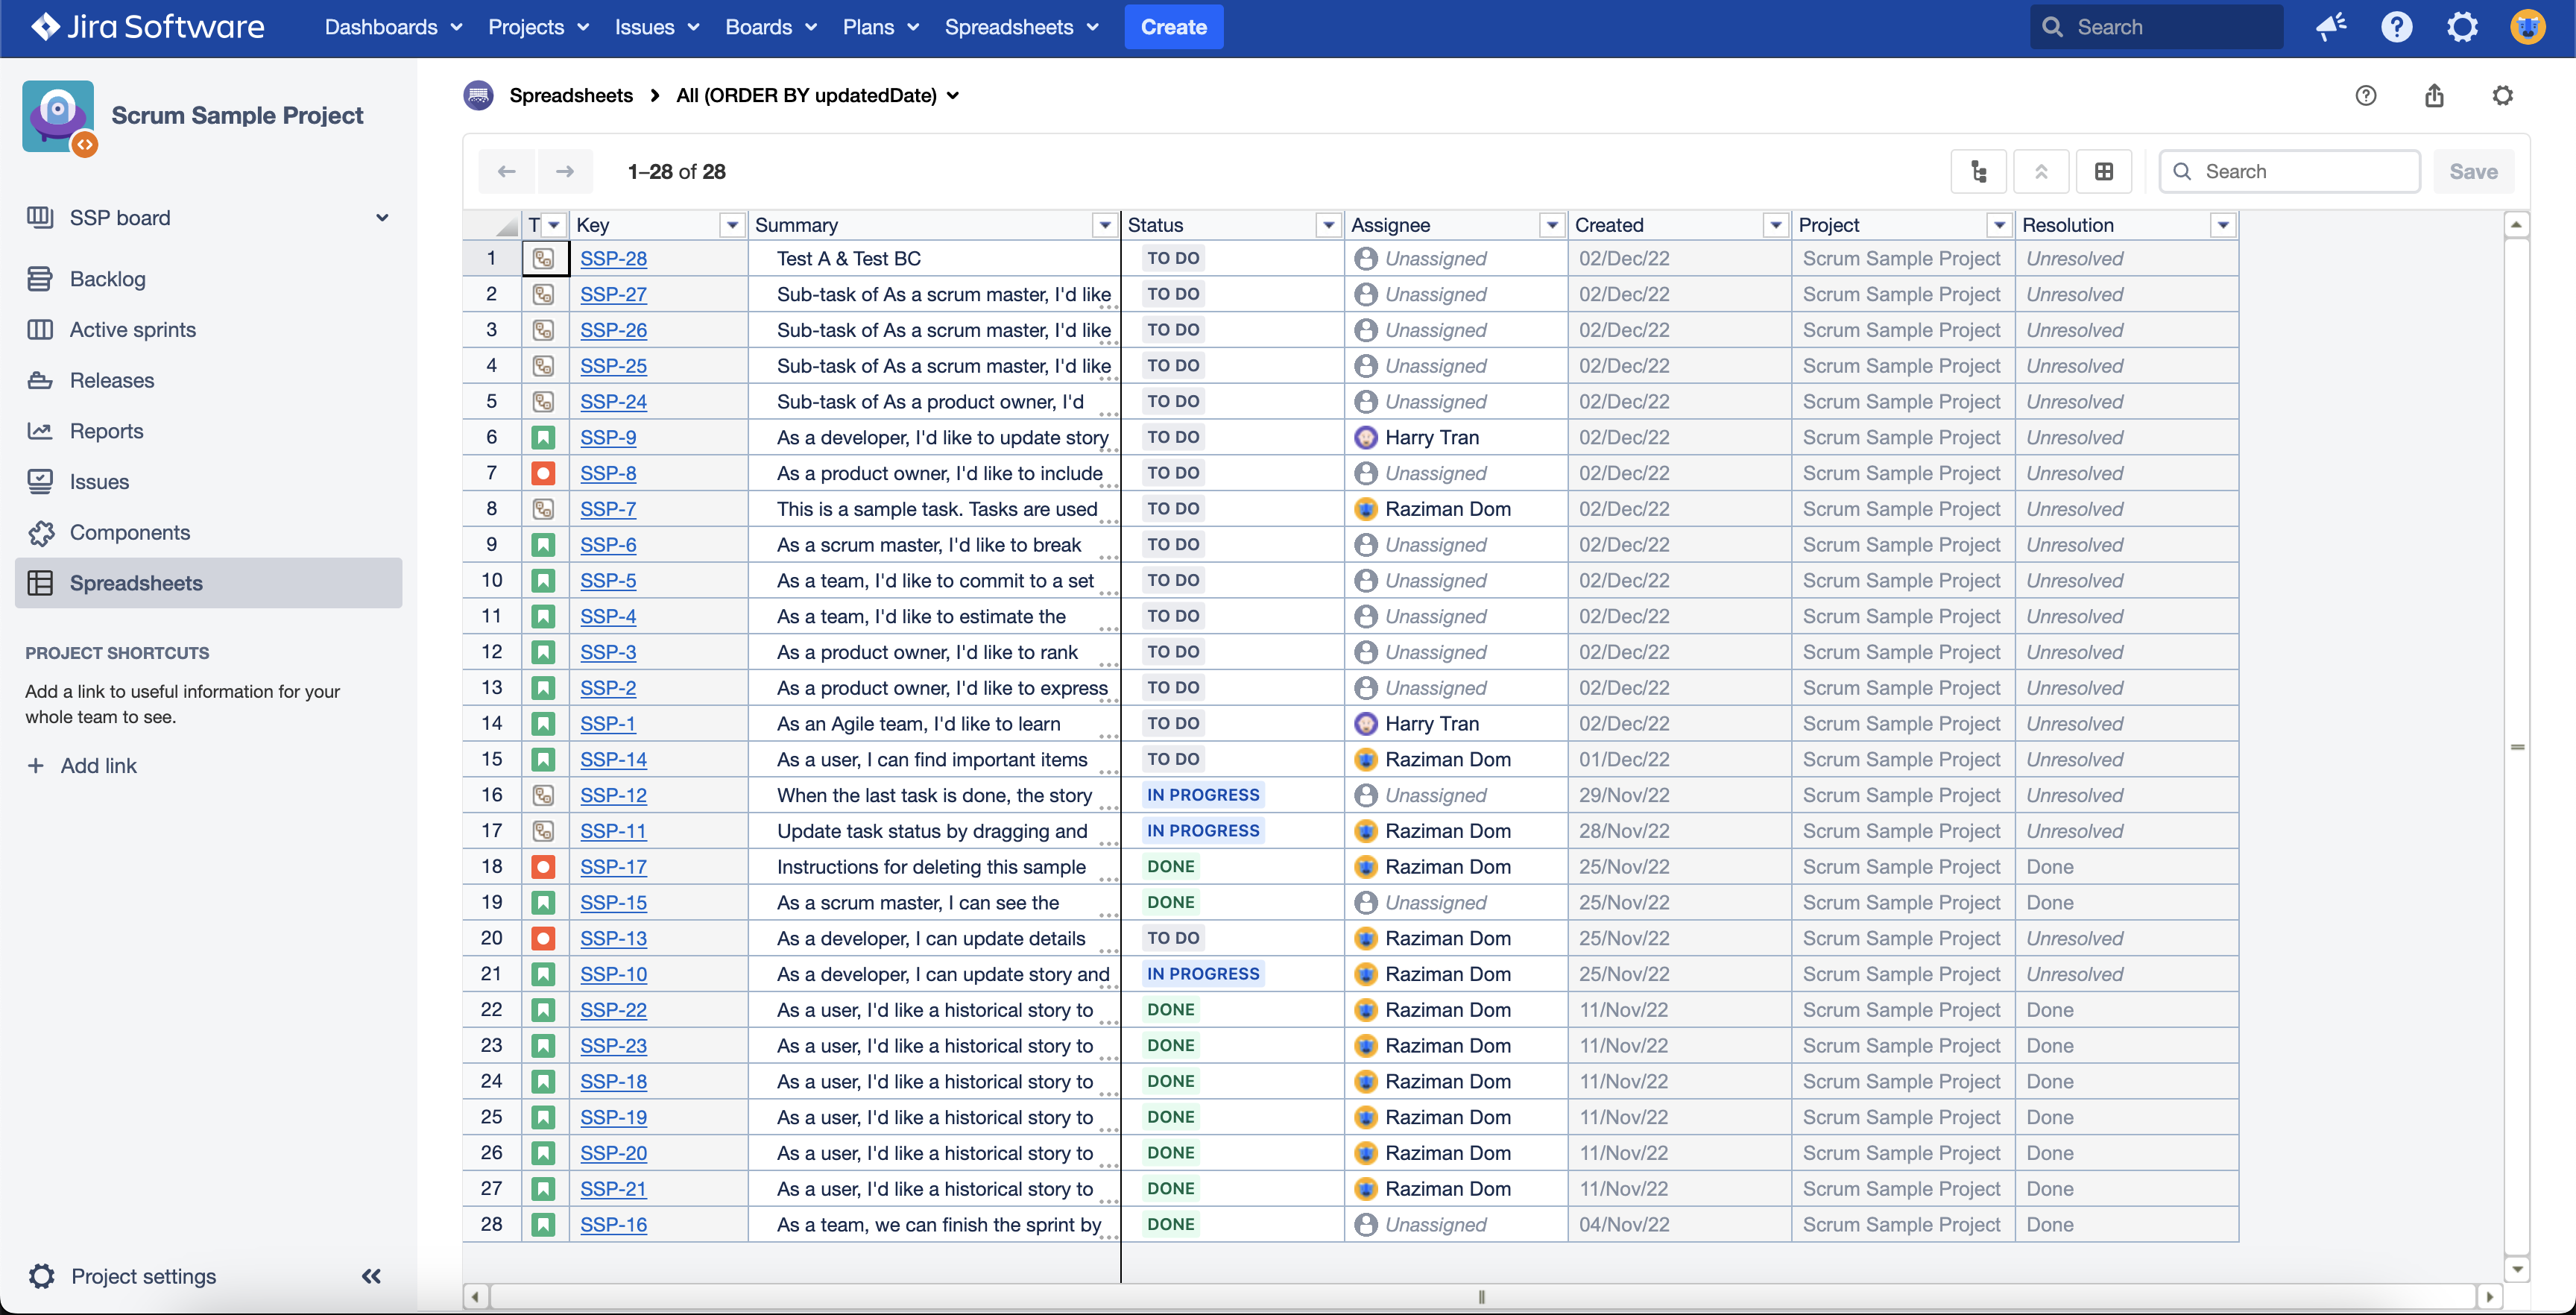The height and width of the screenshot is (1315, 2576).
Task: Click the next page arrow icon
Action: (x=565, y=171)
